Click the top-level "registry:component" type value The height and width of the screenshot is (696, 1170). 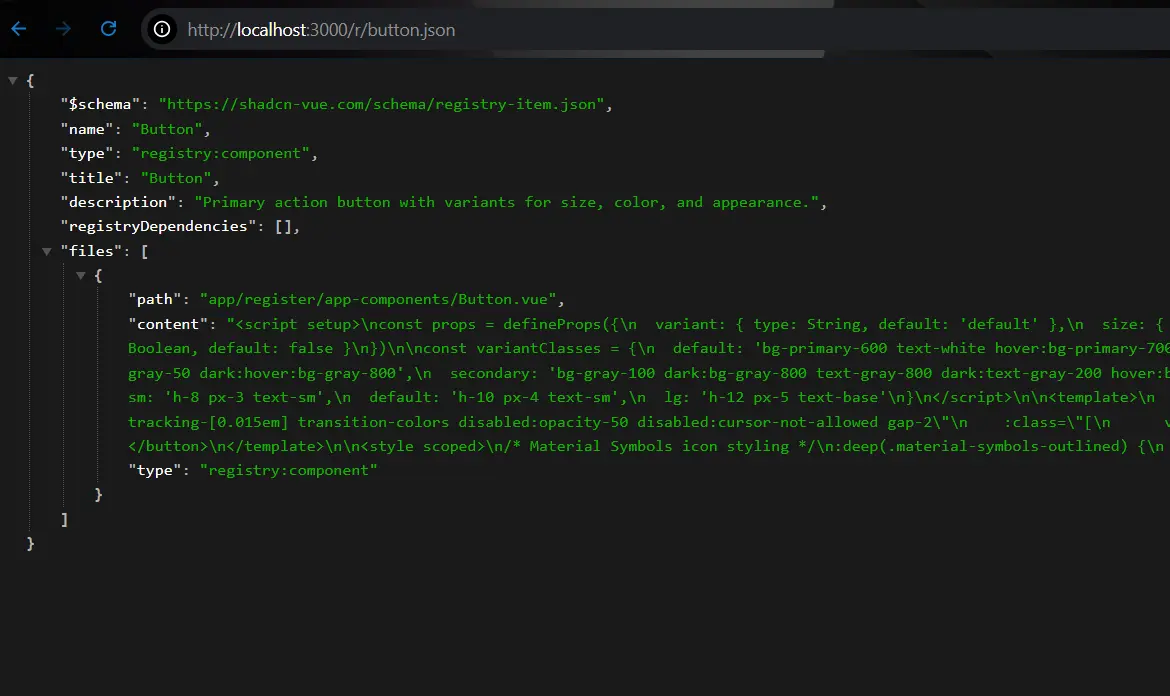coord(220,153)
